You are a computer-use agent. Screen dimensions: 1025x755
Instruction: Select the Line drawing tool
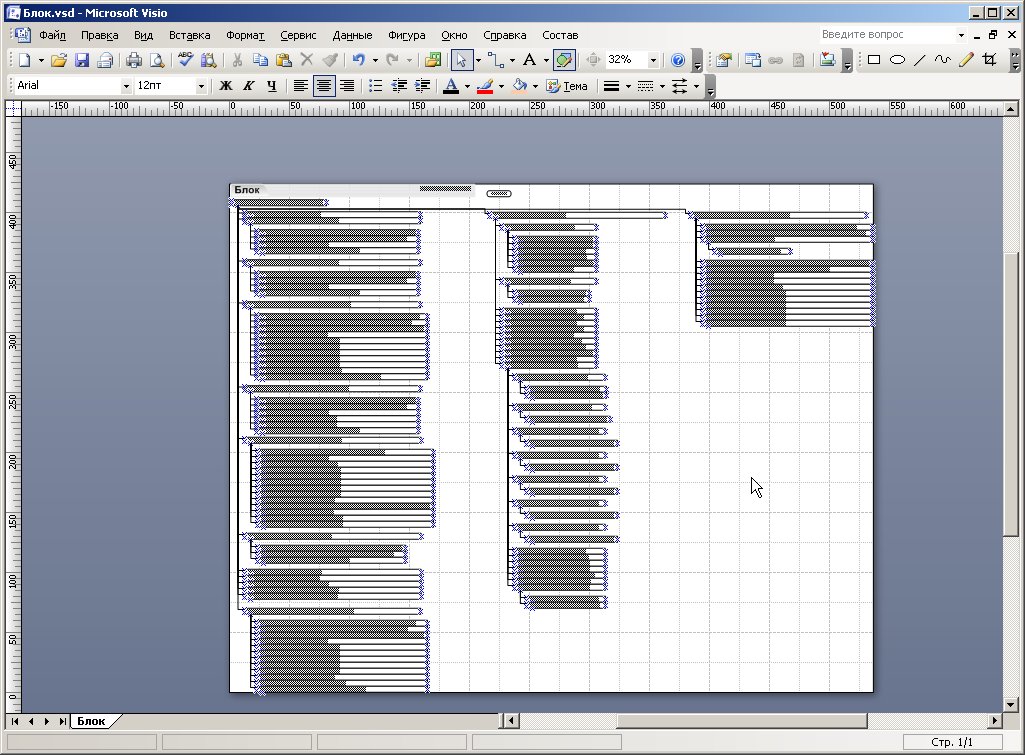tap(920, 60)
